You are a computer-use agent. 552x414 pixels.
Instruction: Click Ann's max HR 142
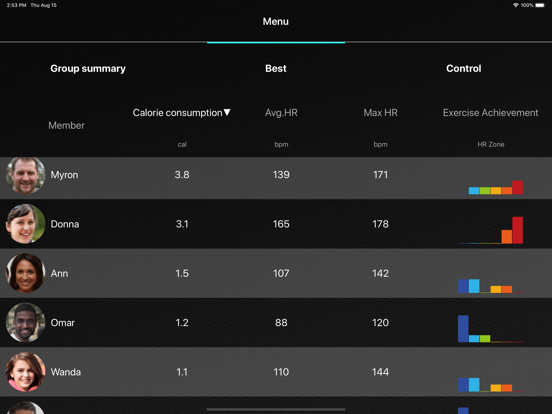pyautogui.click(x=380, y=274)
